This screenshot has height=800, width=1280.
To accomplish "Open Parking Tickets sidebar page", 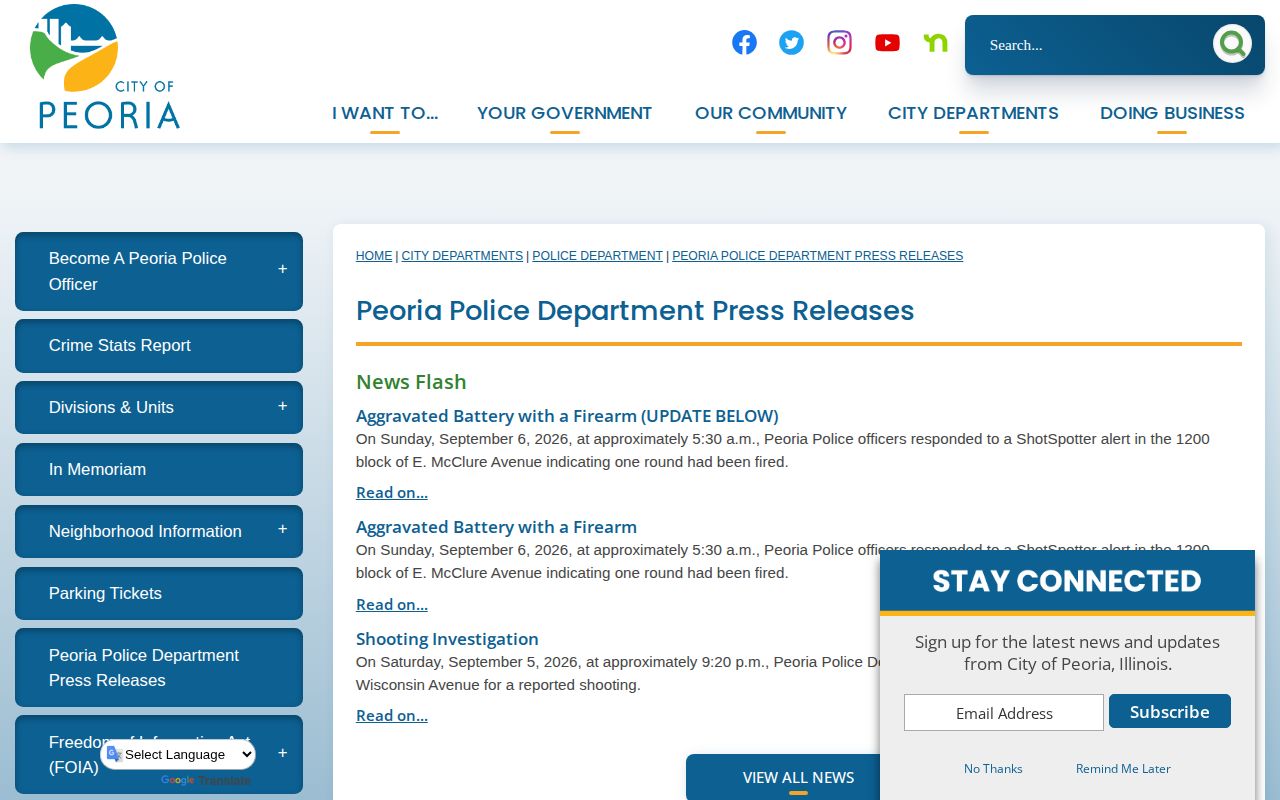I will pyautogui.click(x=159, y=593).
